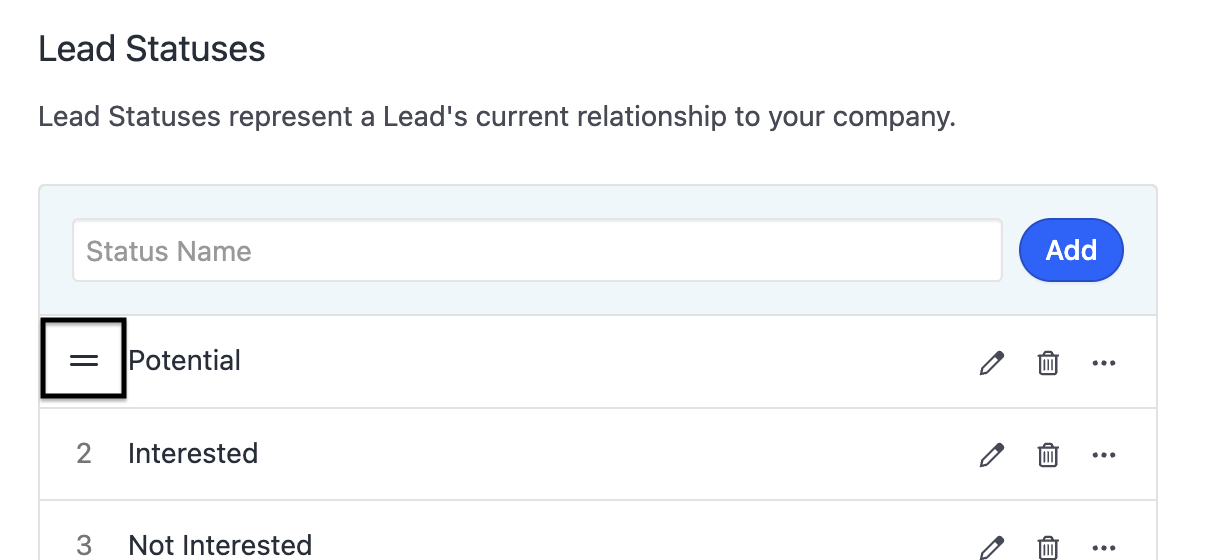The image size is (1214, 560).
Task: Click the number 2 beside Interested
Action: point(84,454)
